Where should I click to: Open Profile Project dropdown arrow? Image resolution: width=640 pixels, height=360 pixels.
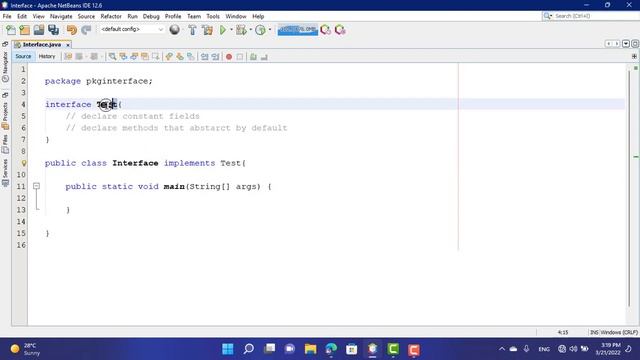[x=270, y=30]
